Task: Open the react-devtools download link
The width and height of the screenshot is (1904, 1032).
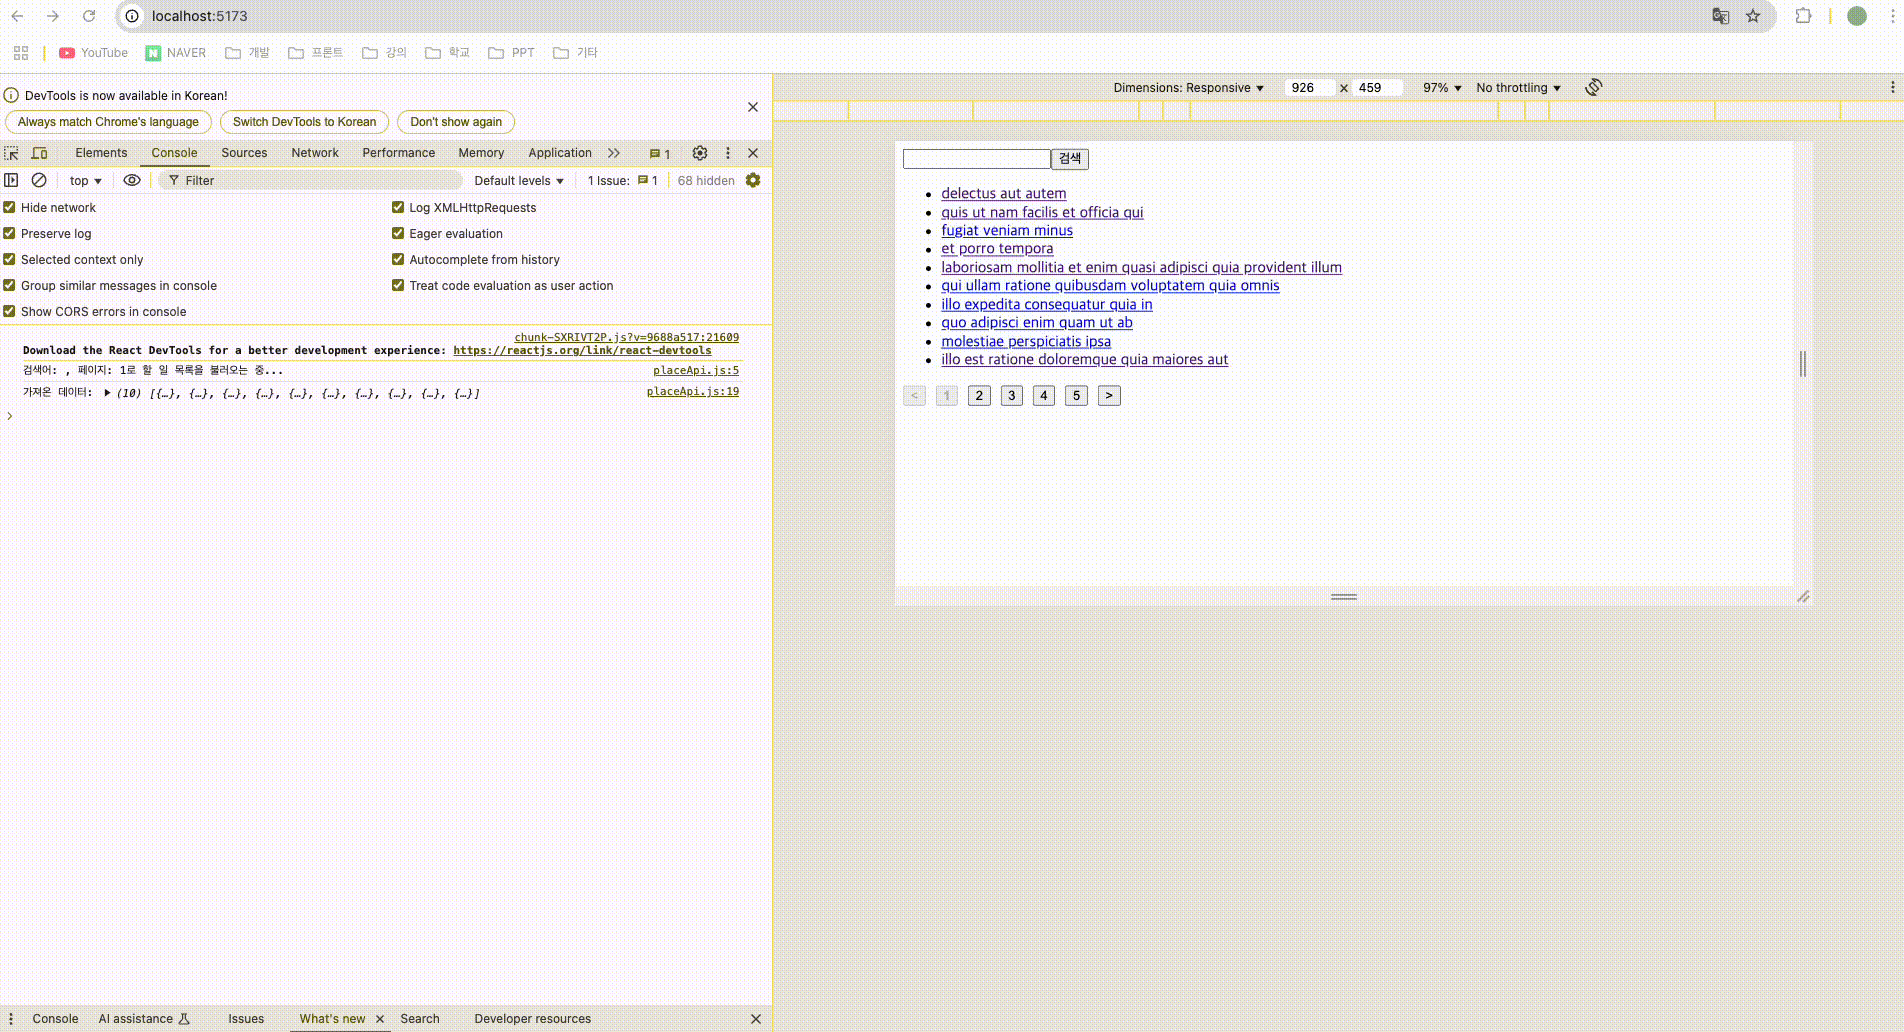Action: [x=582, y=351]
